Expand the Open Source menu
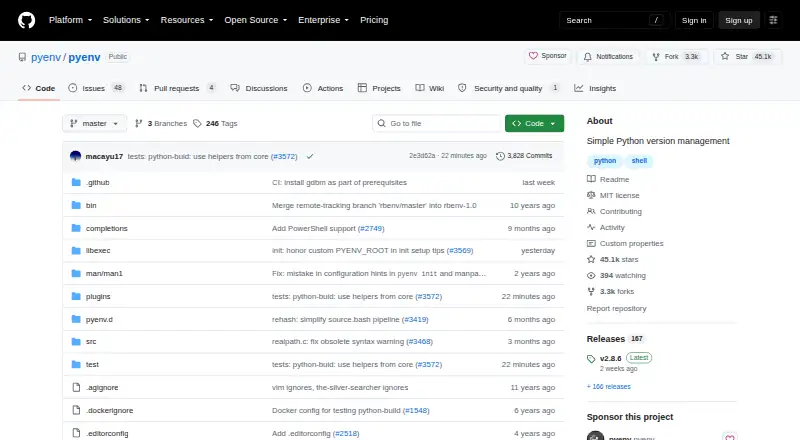The height and width of the screenshot is (440, 800). click(x=256, y=20)
